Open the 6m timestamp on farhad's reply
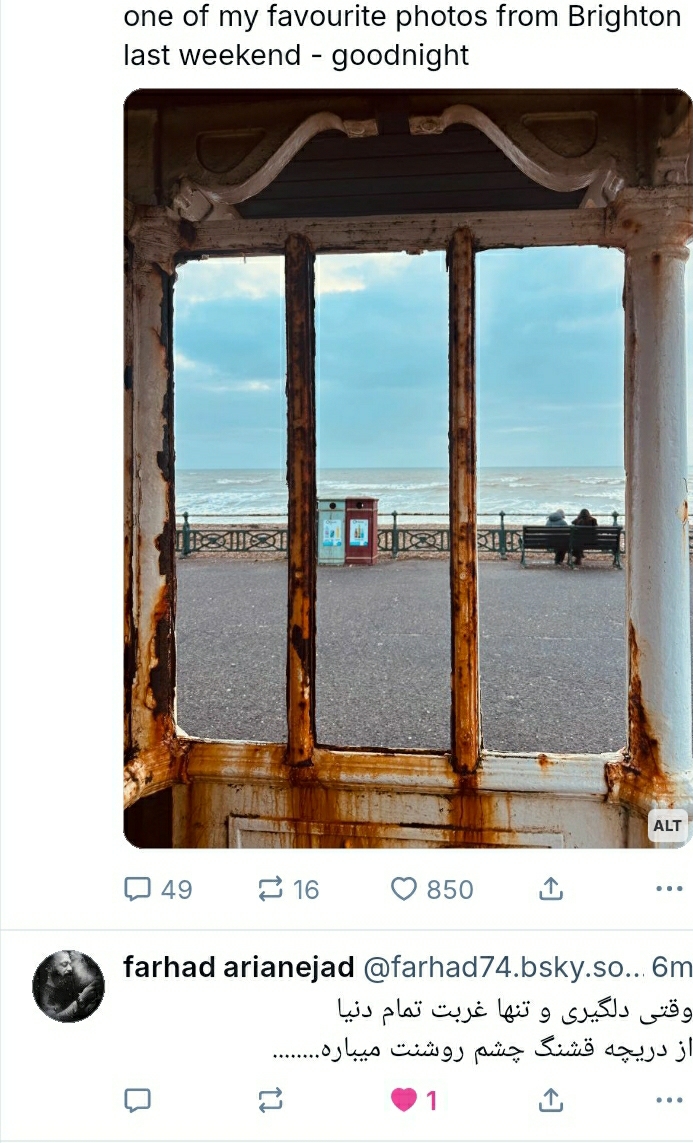Image resolution: width=693 pixels, height=1143 pixels. coord(671,967)
